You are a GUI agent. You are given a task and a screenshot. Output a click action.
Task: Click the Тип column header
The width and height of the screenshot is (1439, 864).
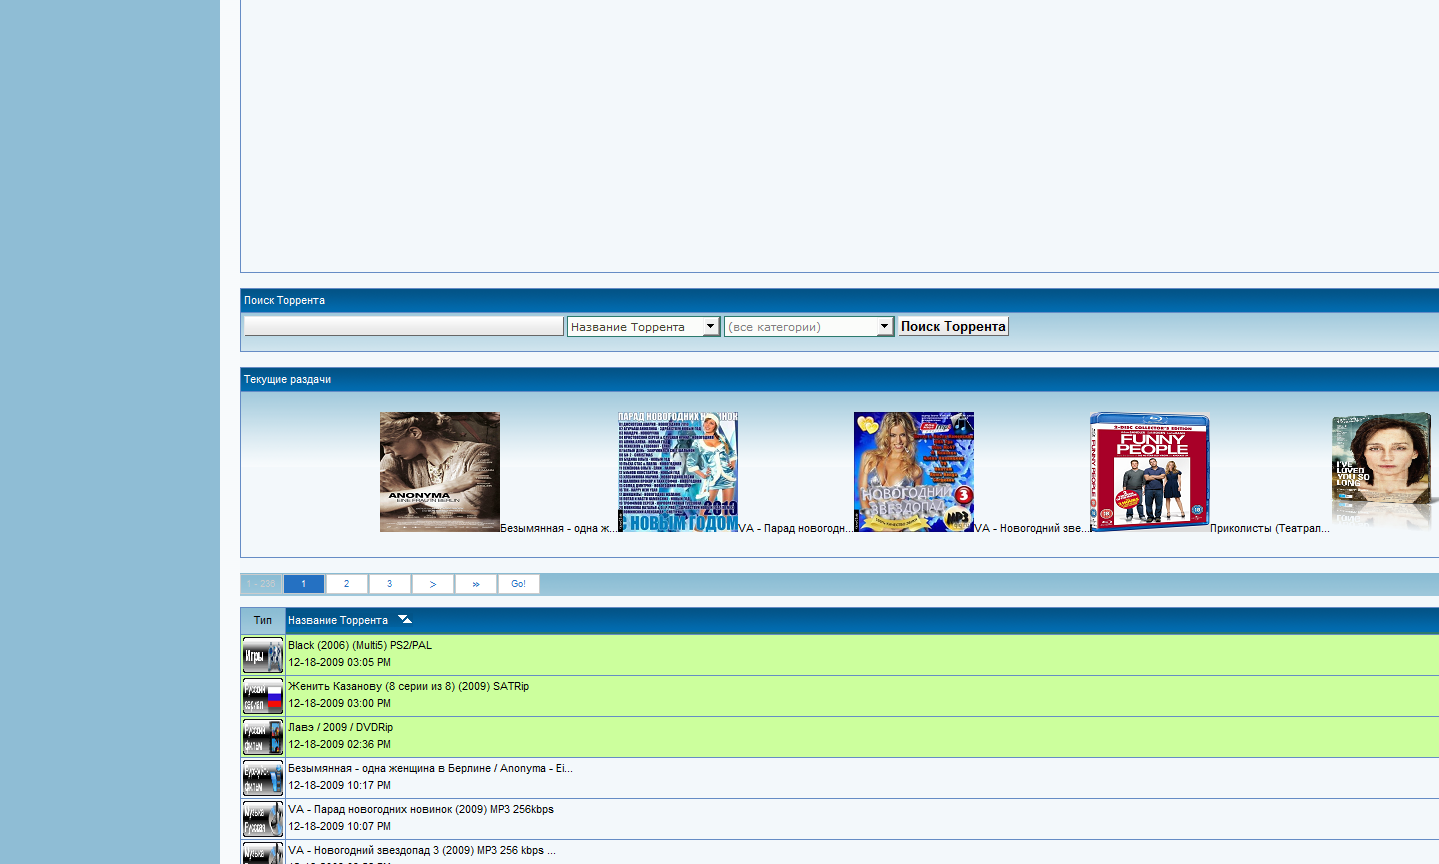pos(263,620)
